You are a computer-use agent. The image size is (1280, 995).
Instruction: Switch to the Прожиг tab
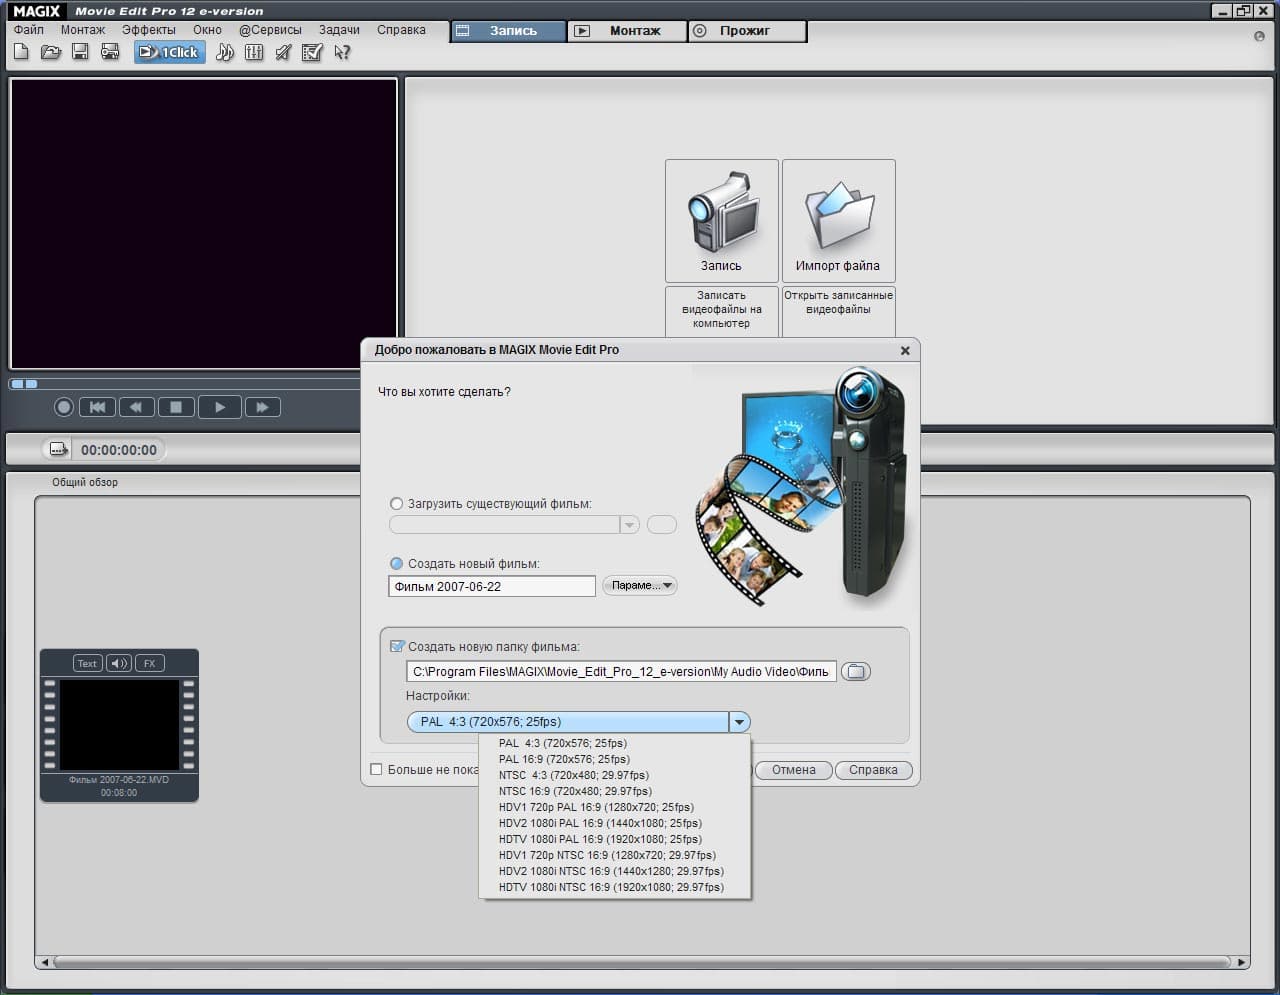coord(745,31)
